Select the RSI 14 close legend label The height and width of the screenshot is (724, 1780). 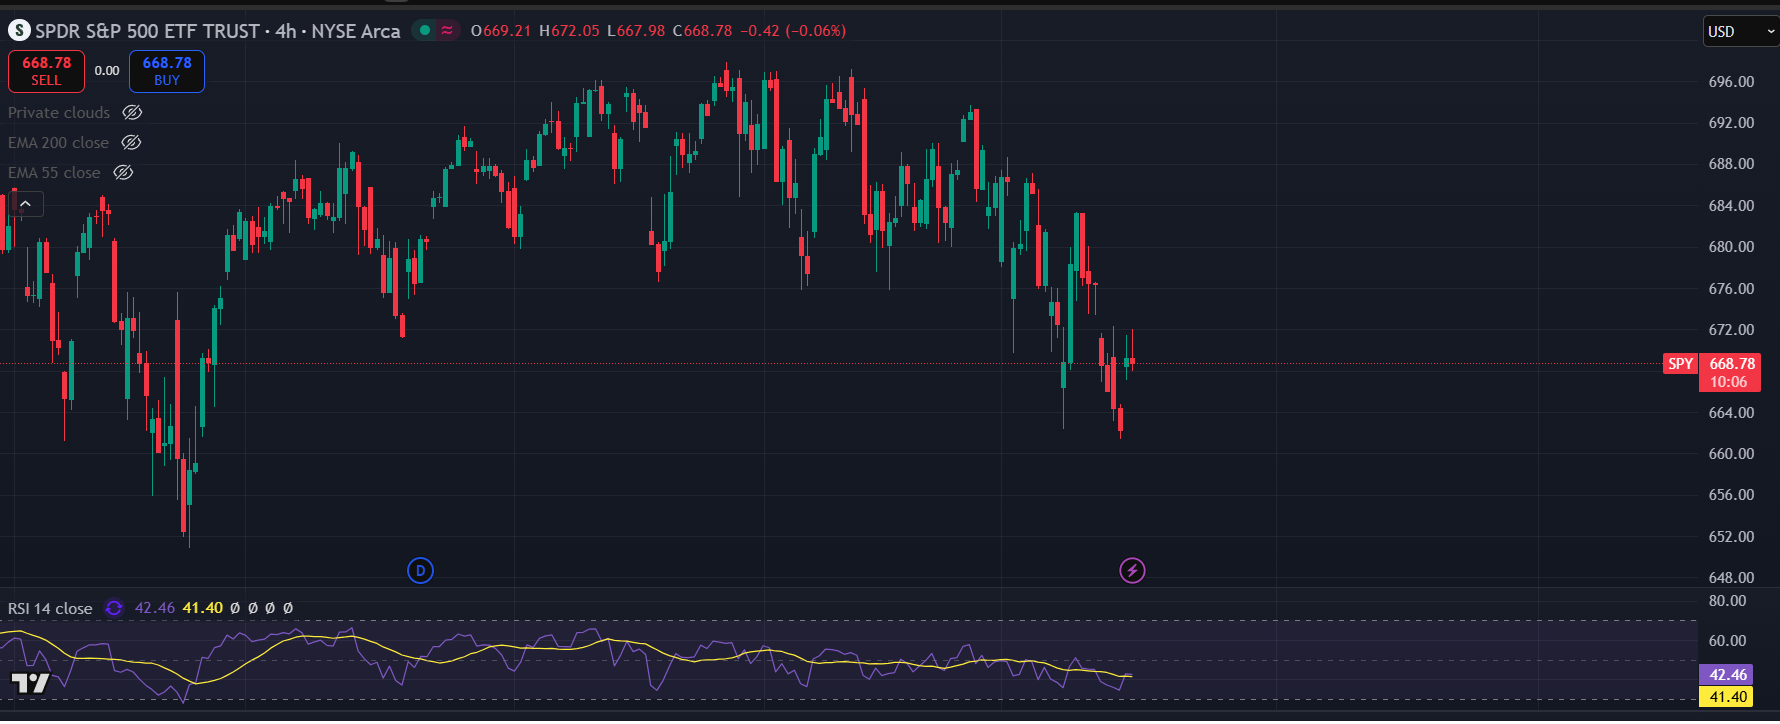pyautogui.click(x=50, y=608)
